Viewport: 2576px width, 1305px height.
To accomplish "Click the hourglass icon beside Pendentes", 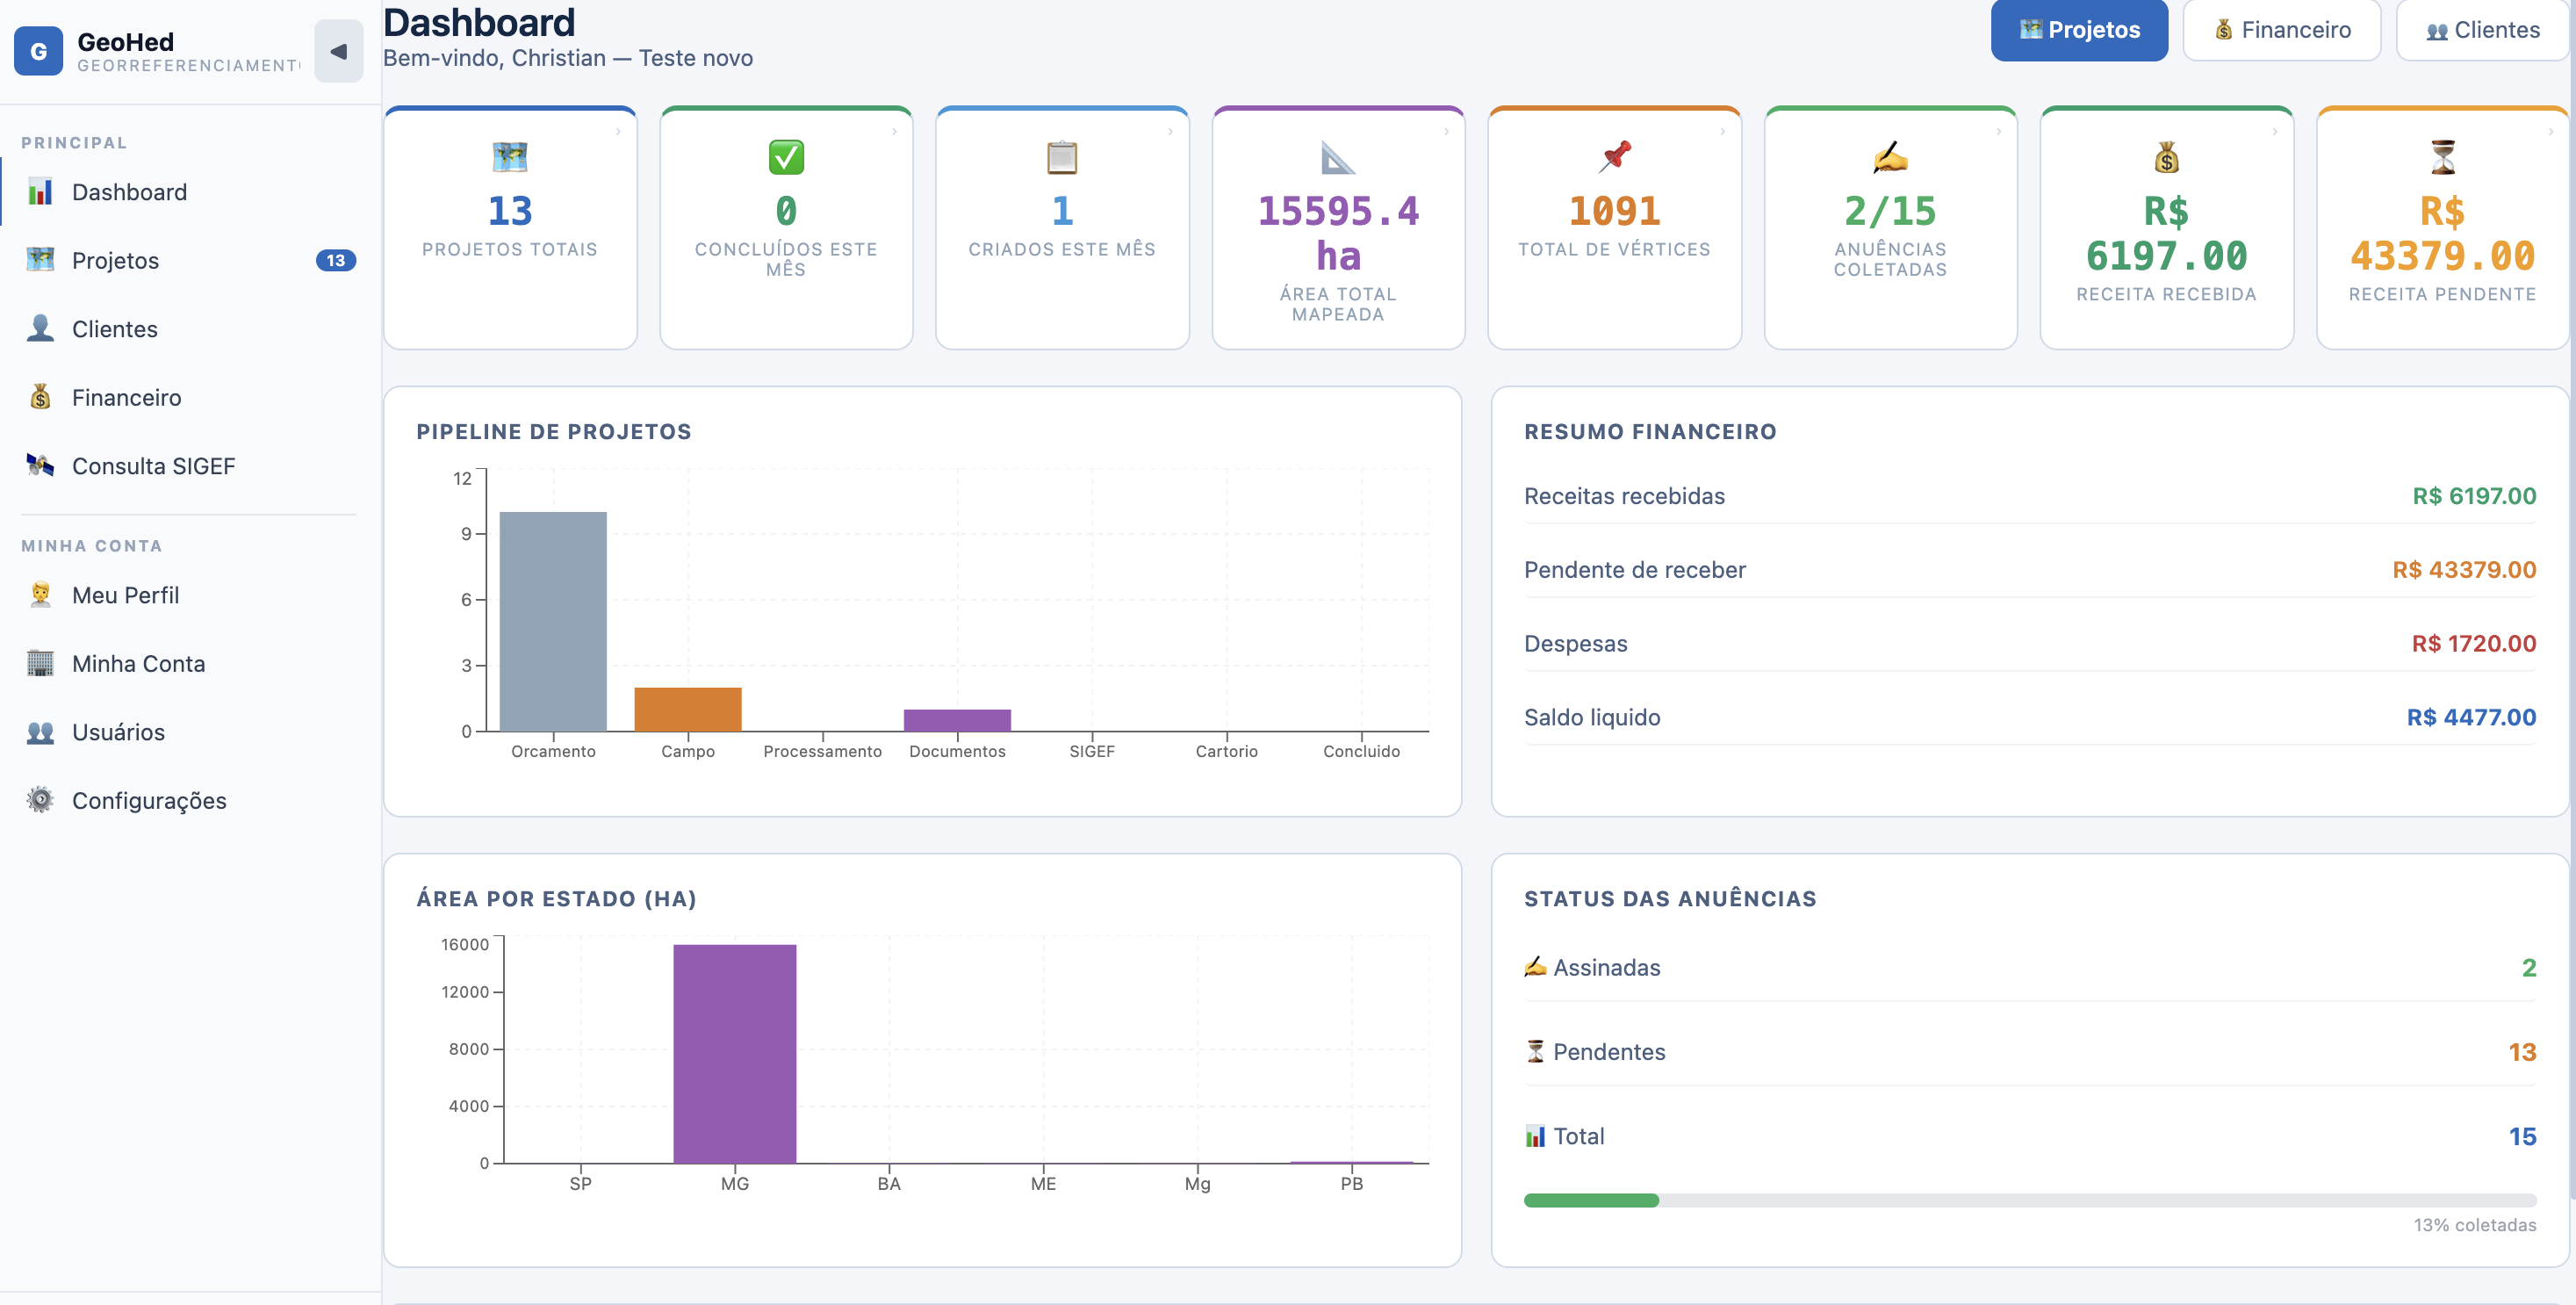I will (x=1535, y=1051).
